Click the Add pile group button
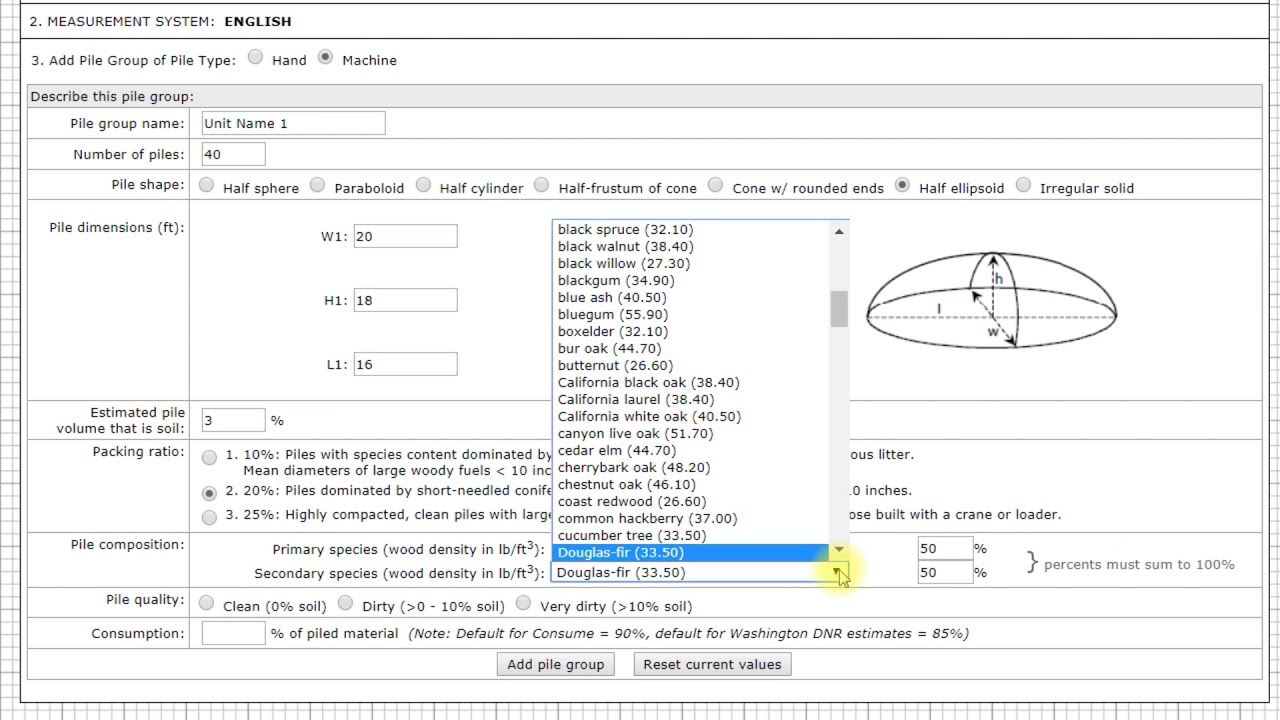 (555, 664)
